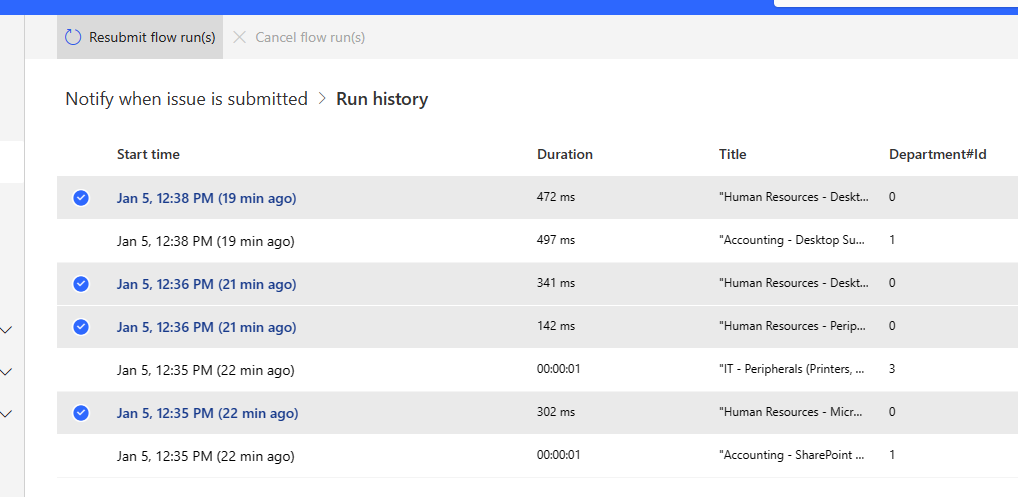Click Department#Id value 1 in the 497 ms row

pyautogui.click(x=892, y=240)
